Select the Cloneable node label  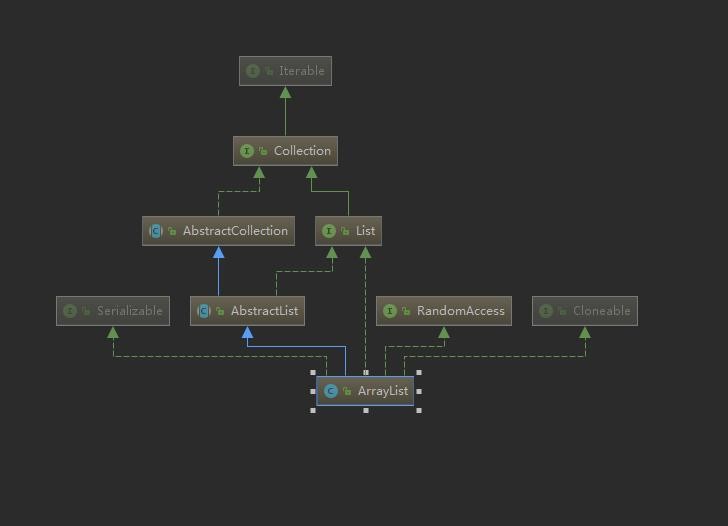point(602,311)
